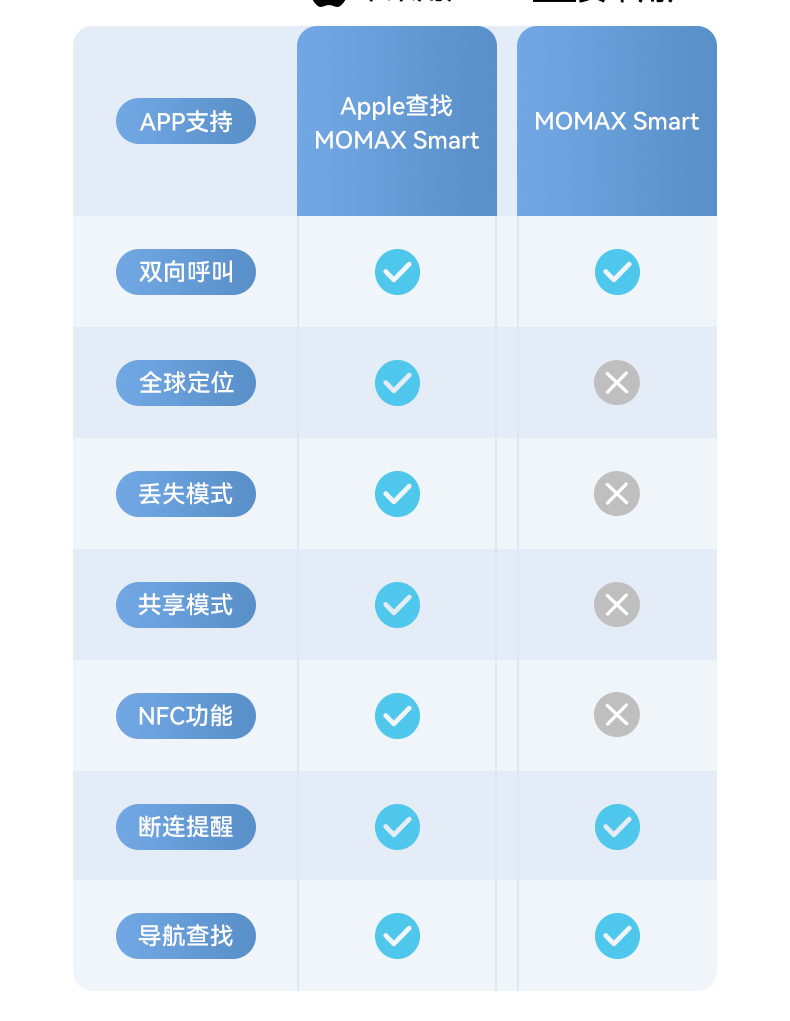Click the gray X icon for 全球定位

tap(617, 383)
